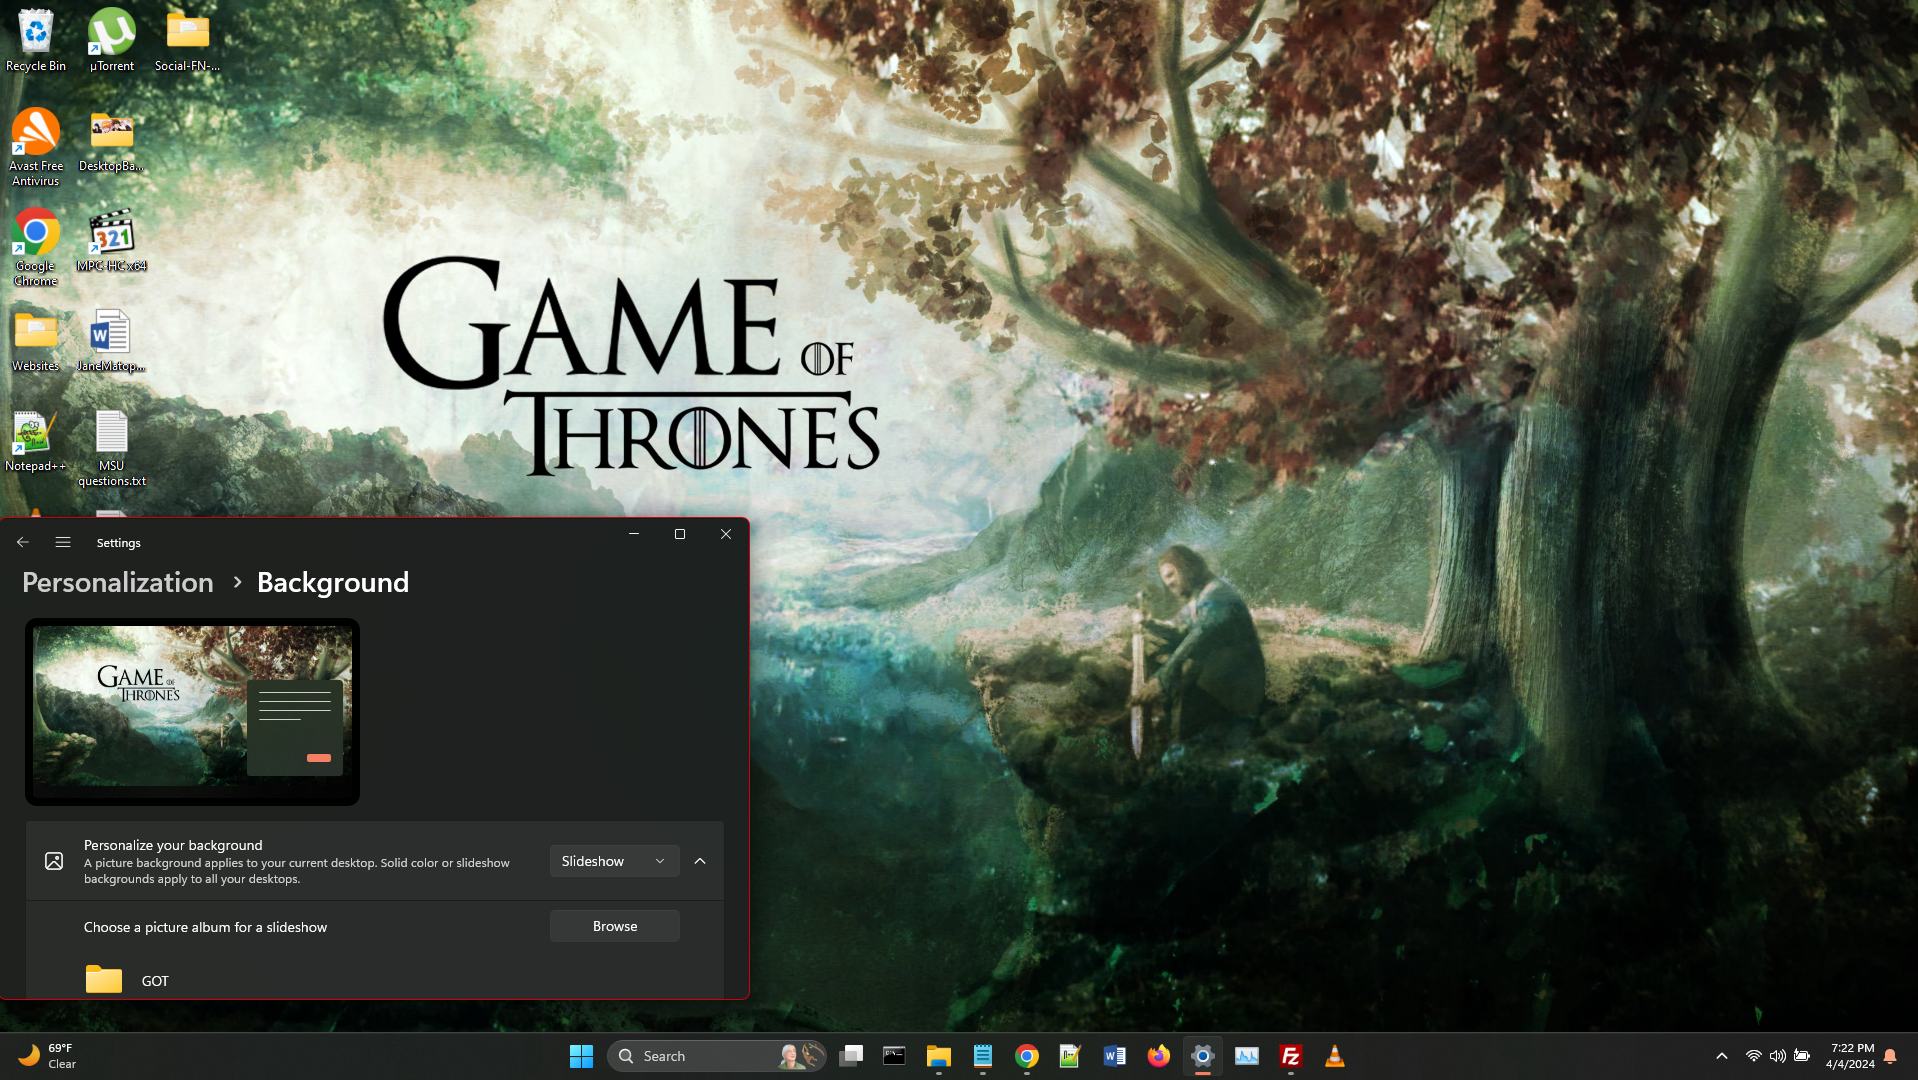The image size is (1918, 1080).
Task: Go back in Settings window
Action: click(x=23, y=542)
